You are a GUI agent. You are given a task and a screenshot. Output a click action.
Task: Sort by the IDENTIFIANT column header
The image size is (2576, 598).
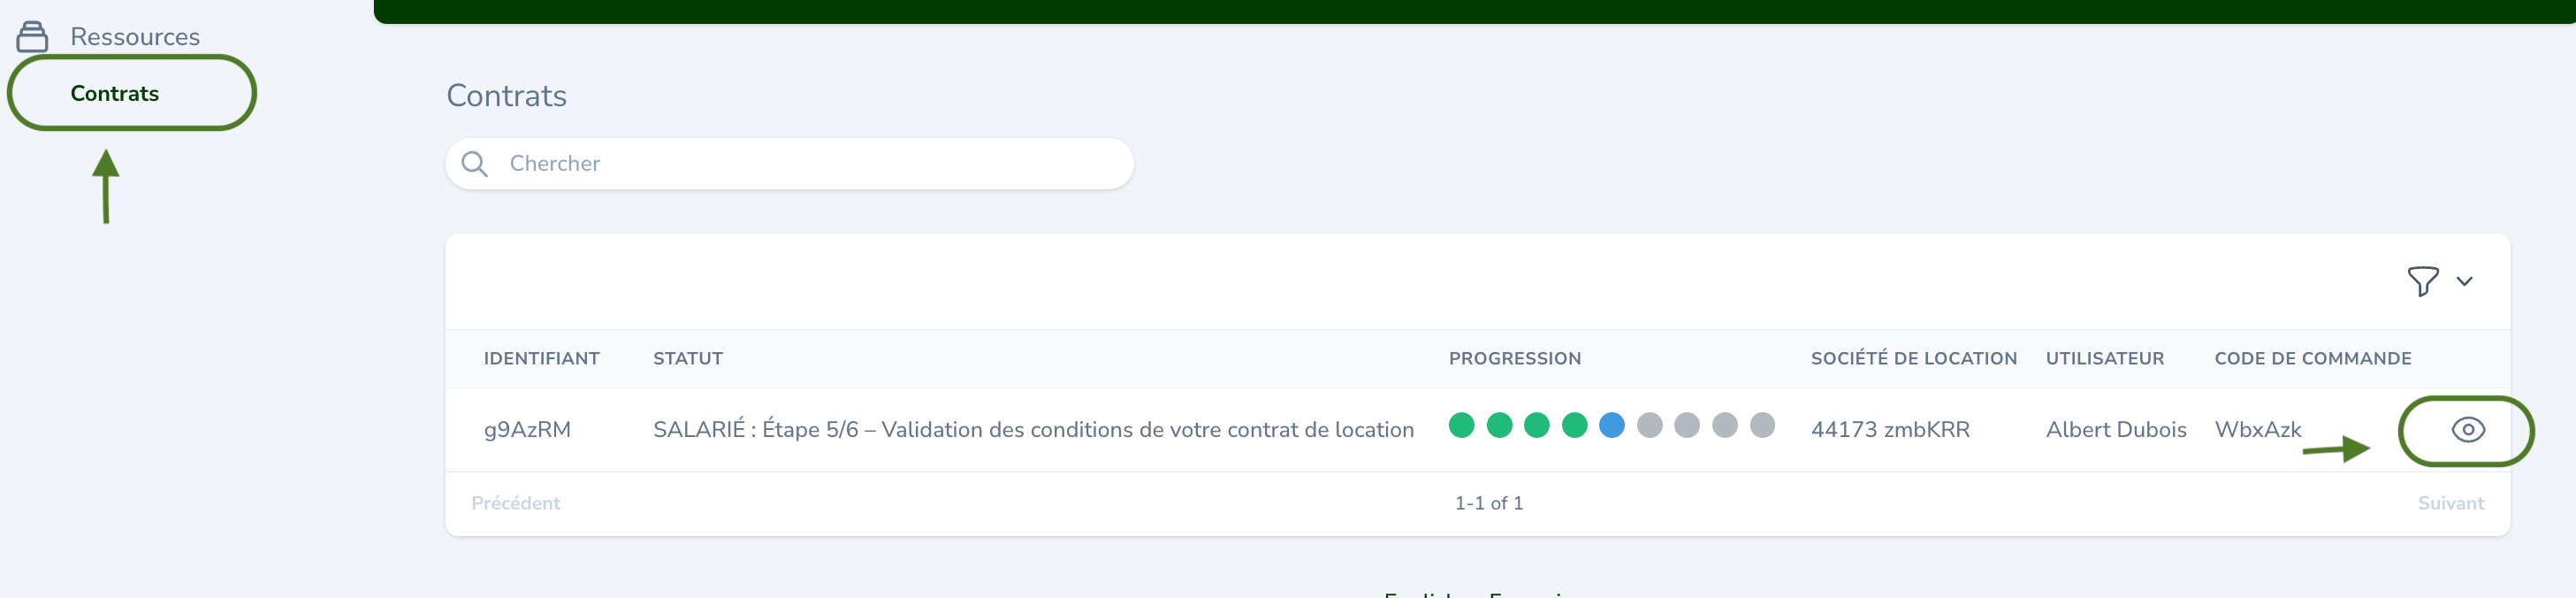tap(541, 359)
